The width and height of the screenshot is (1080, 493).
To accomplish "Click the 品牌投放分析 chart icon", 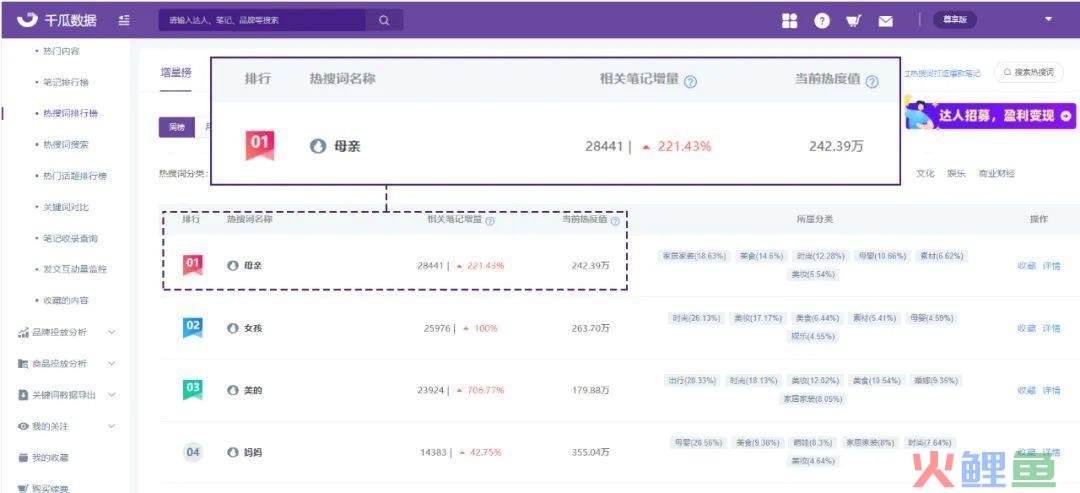I will (x=23, y=333).
